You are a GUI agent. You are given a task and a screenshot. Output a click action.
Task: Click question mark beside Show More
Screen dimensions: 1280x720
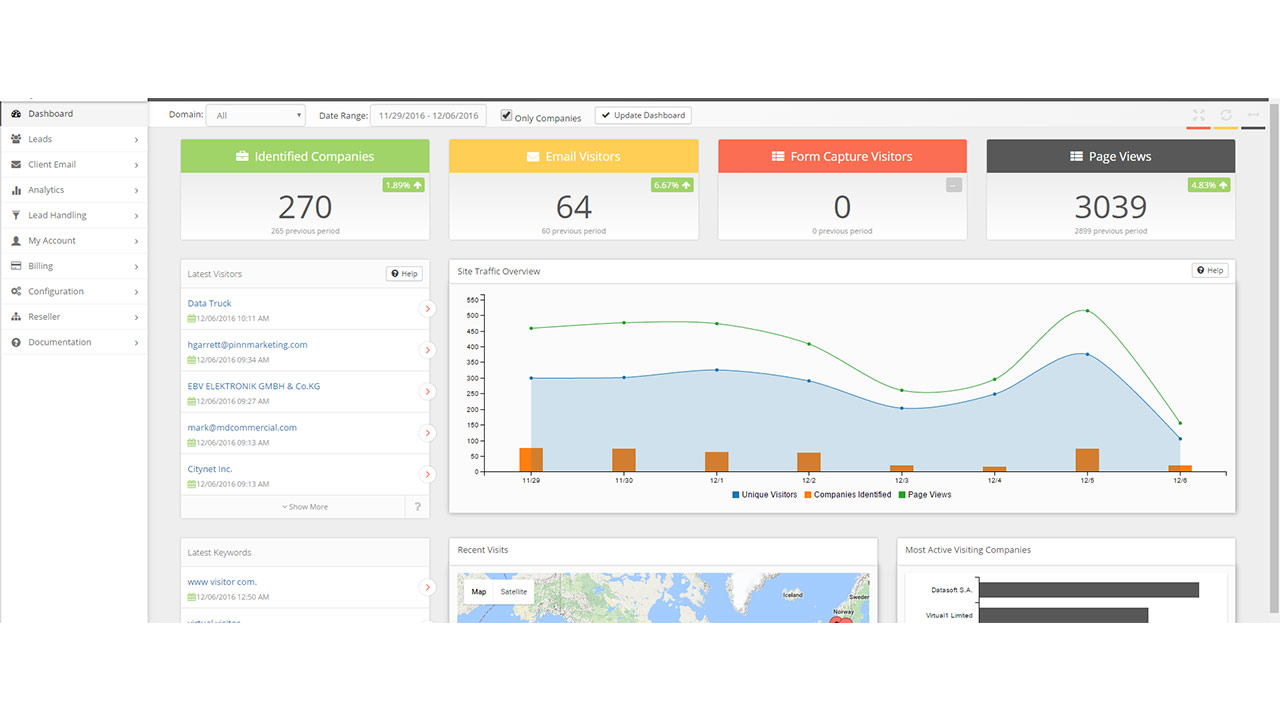point(417,507)
